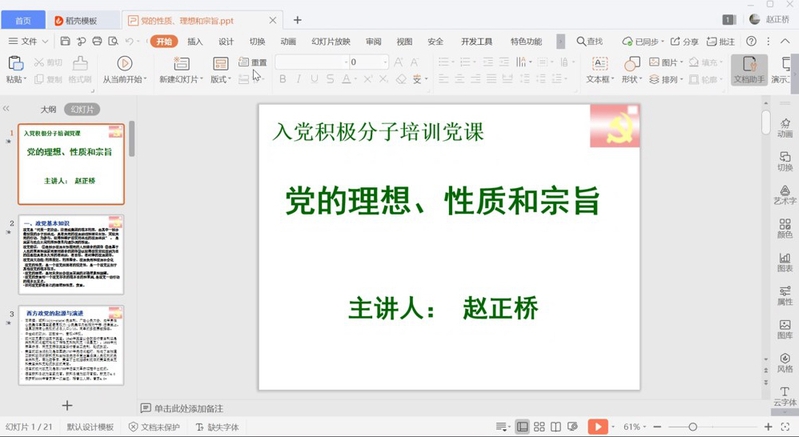
Task: Switch to 幻灯片 thumbnail view
Action: coord(82,109)
